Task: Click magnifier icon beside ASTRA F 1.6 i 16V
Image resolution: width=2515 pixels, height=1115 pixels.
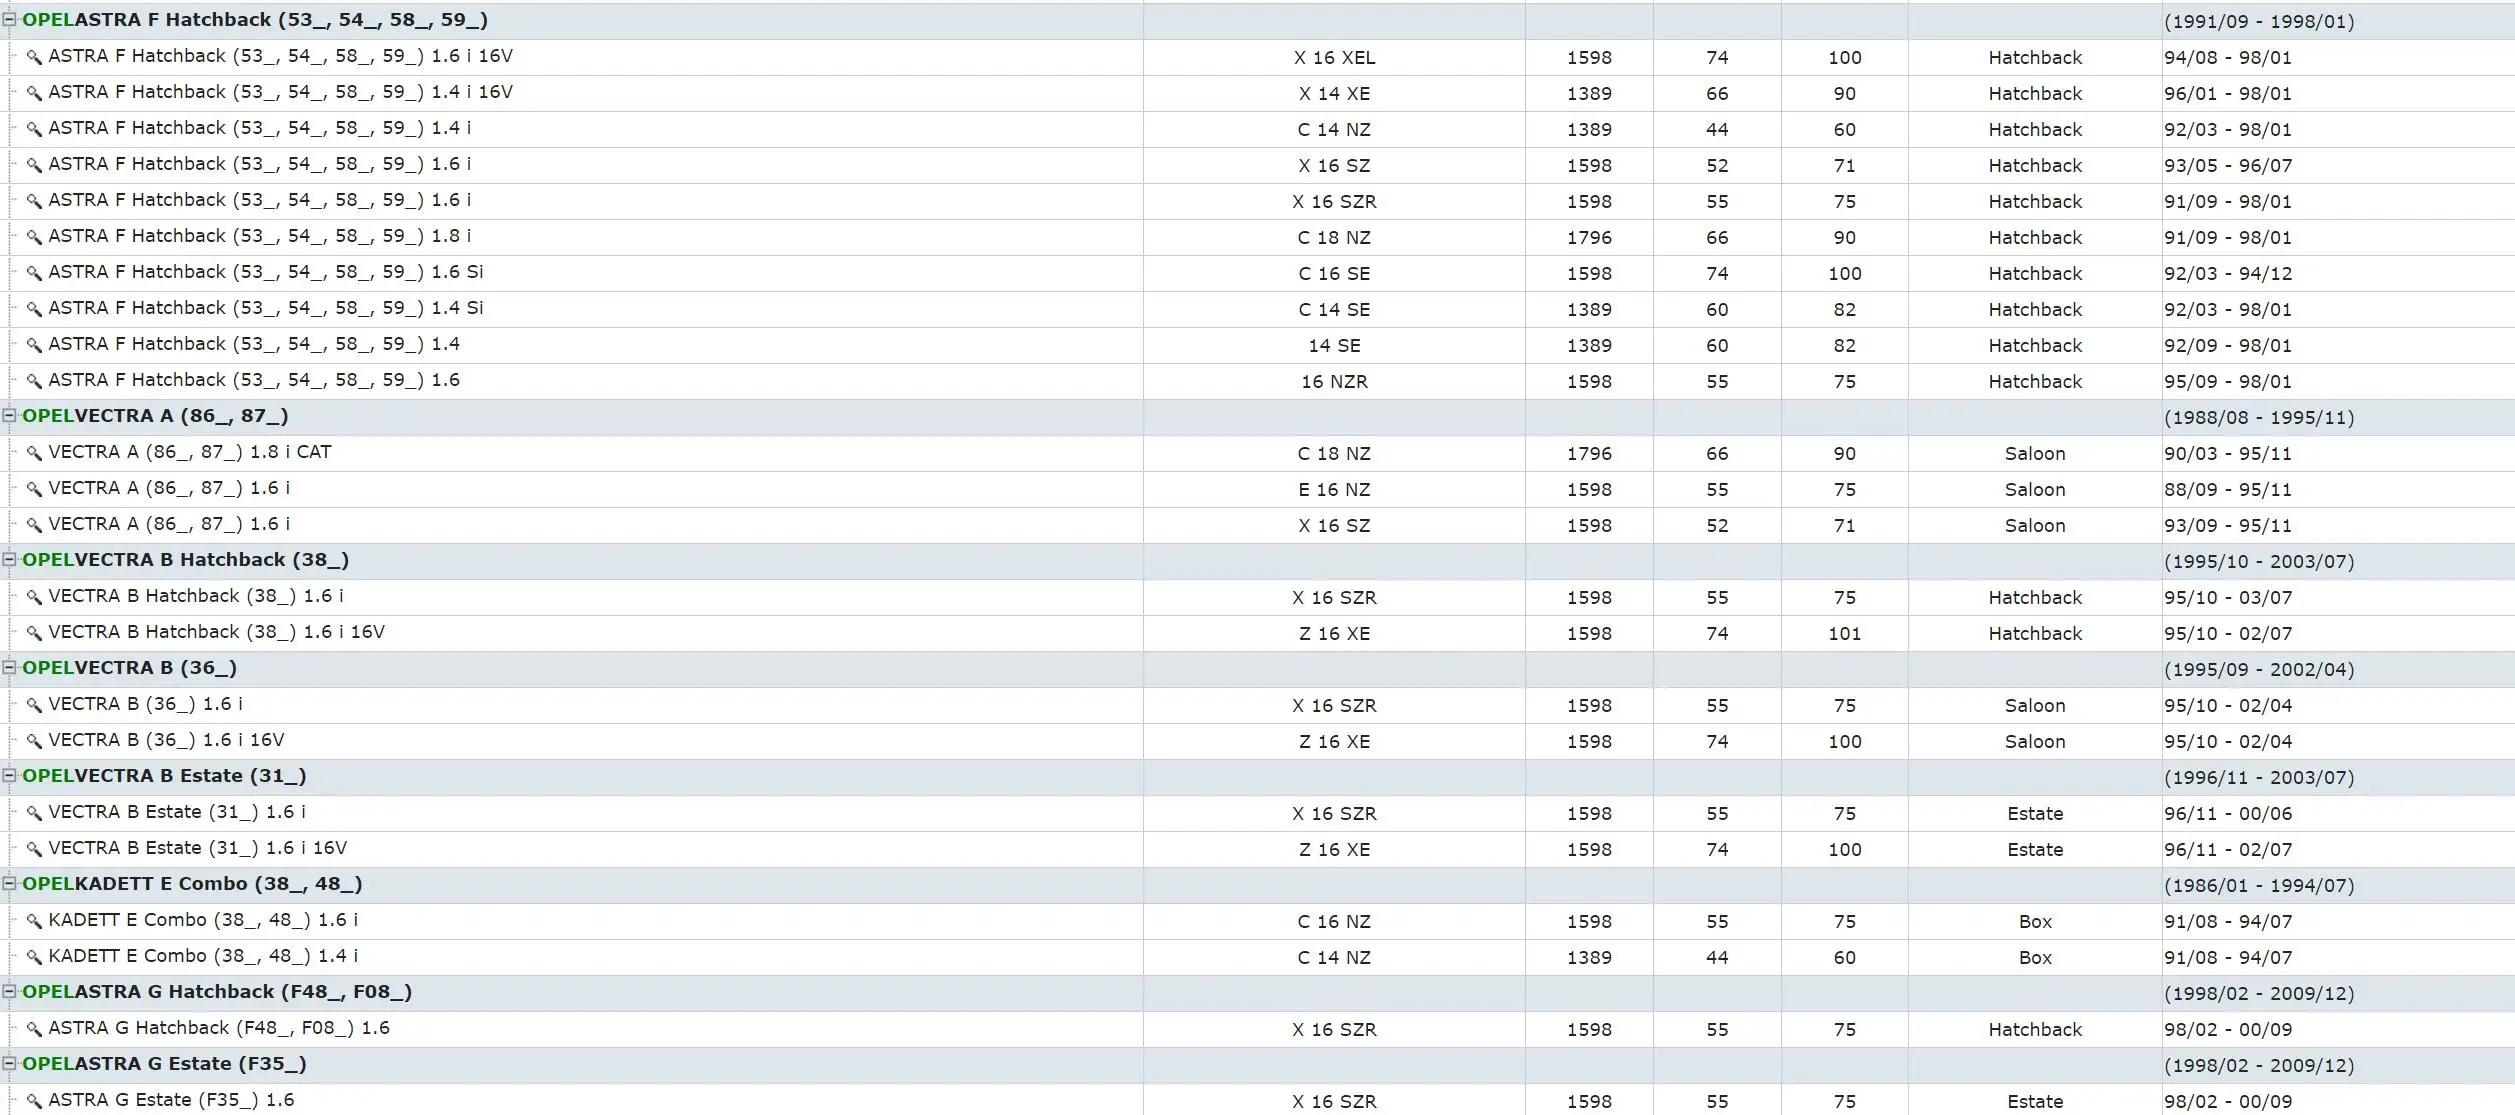Action: (34, 57)
